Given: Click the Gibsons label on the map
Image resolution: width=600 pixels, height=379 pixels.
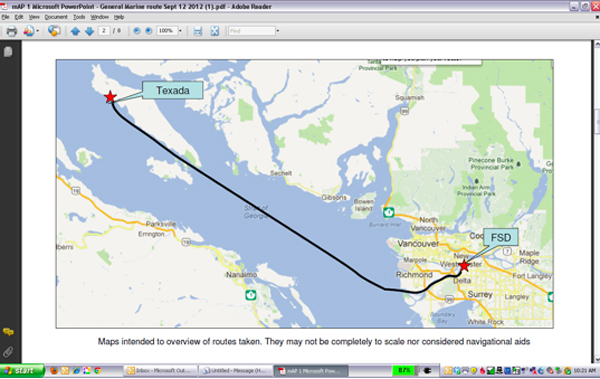Looking at the screenshot, I should (x=334, y=198).
